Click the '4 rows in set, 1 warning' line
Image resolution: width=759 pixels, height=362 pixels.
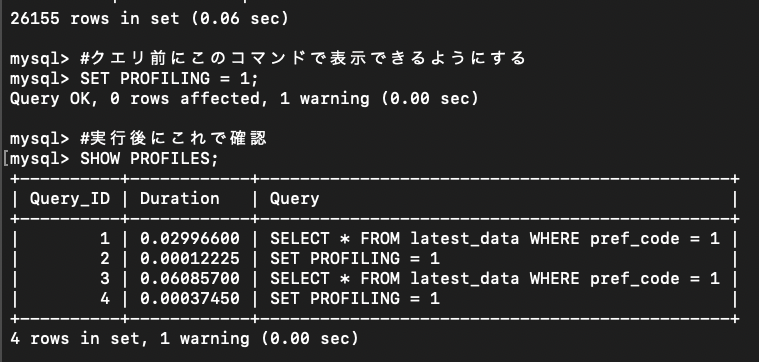pyautogui.click(x=184, y=338)
